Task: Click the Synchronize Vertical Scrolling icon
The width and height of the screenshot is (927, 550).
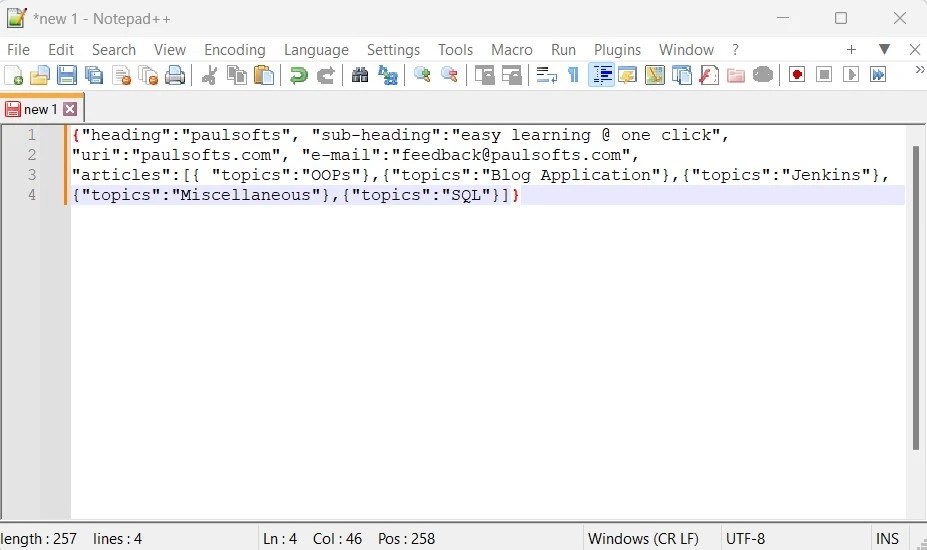Action: 484,75
